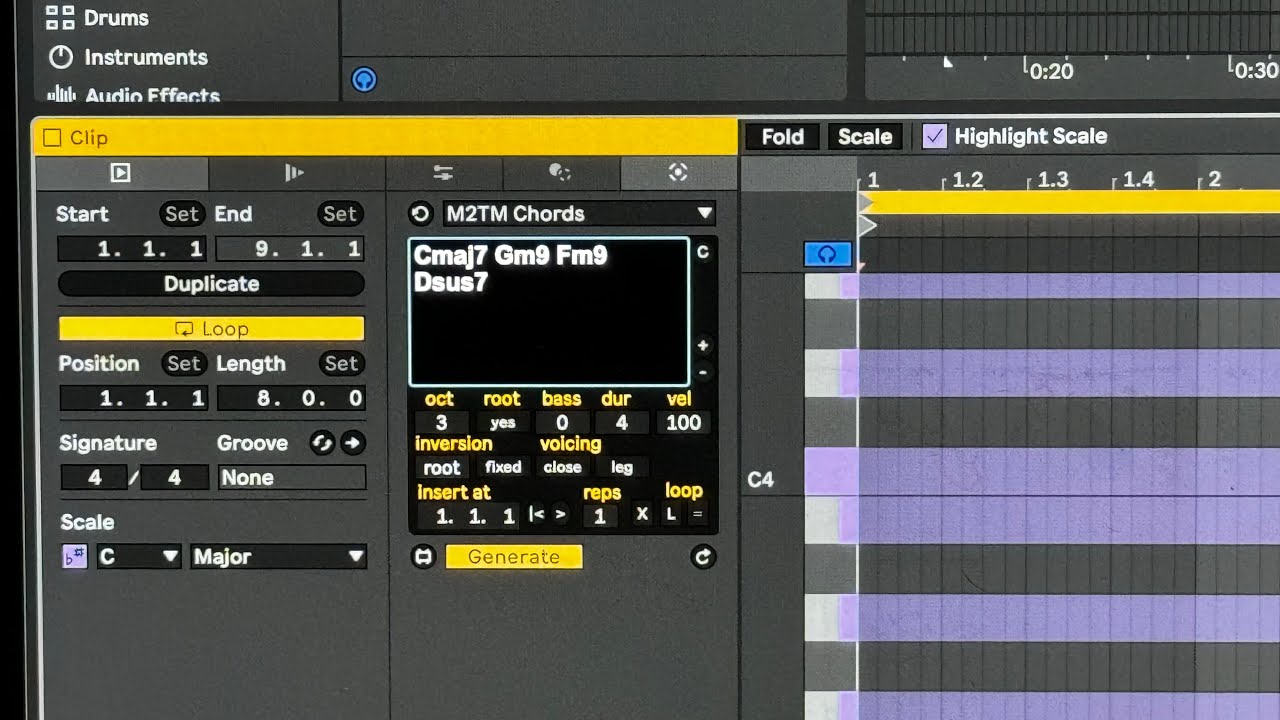This screenshot has width=1280, height=720.
Task: Toggle the yellow Loop switch
Action: pos(211,329)
